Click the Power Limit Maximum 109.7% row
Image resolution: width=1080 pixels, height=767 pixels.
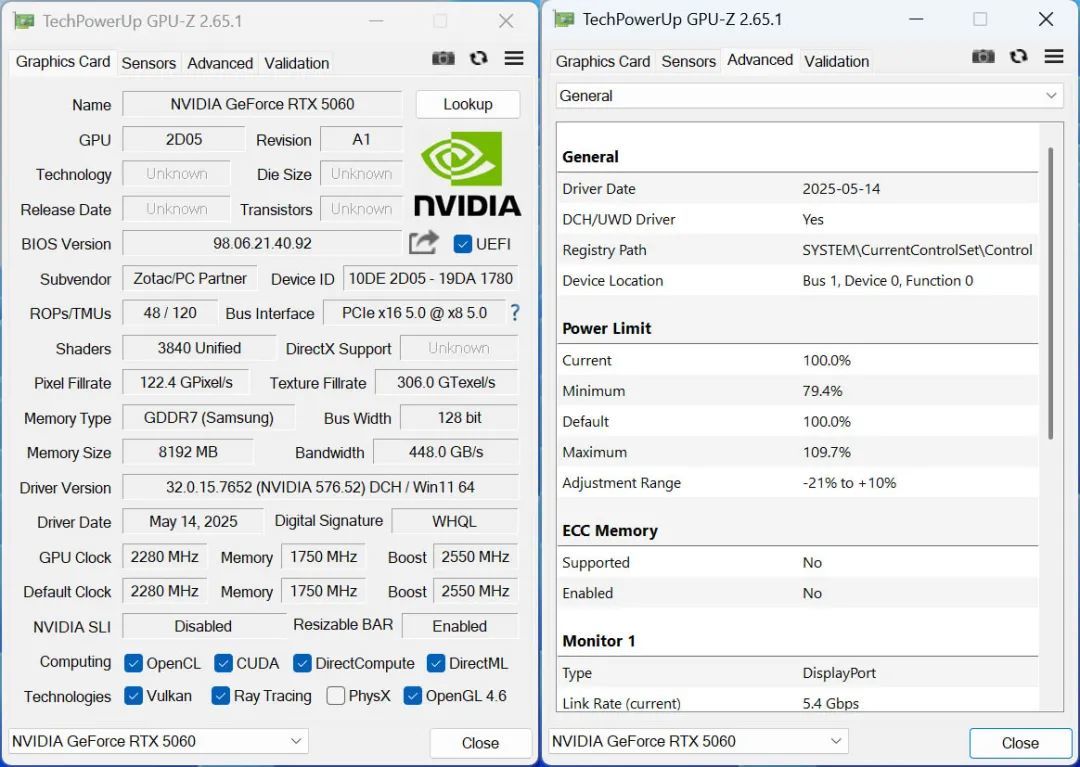[798, 452]
